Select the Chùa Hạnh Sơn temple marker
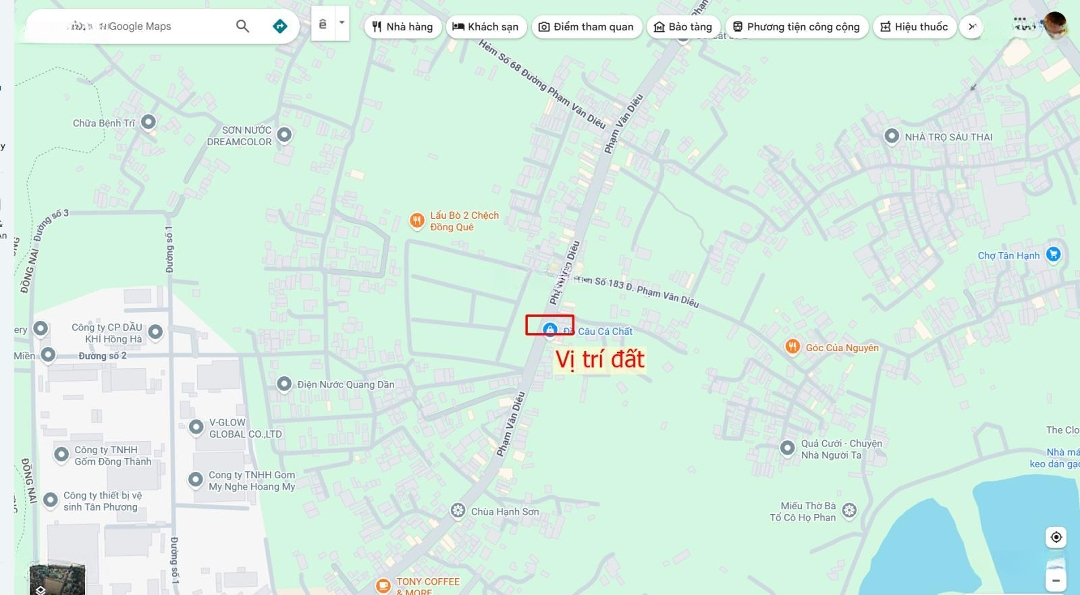The height and width of the screenshot is (595, 1080). (x=458, y=511)
